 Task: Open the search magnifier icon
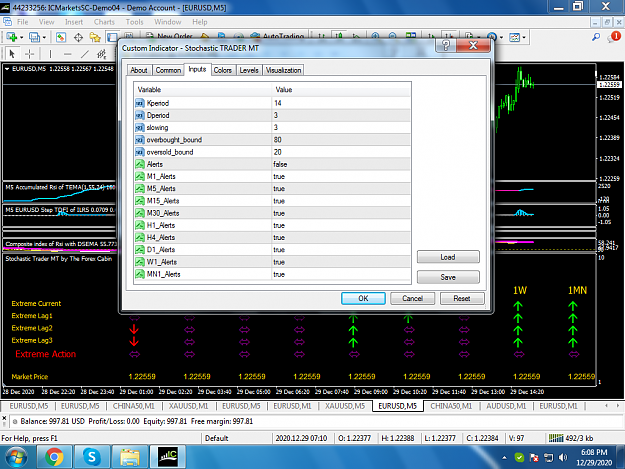(x=596, y=37)
